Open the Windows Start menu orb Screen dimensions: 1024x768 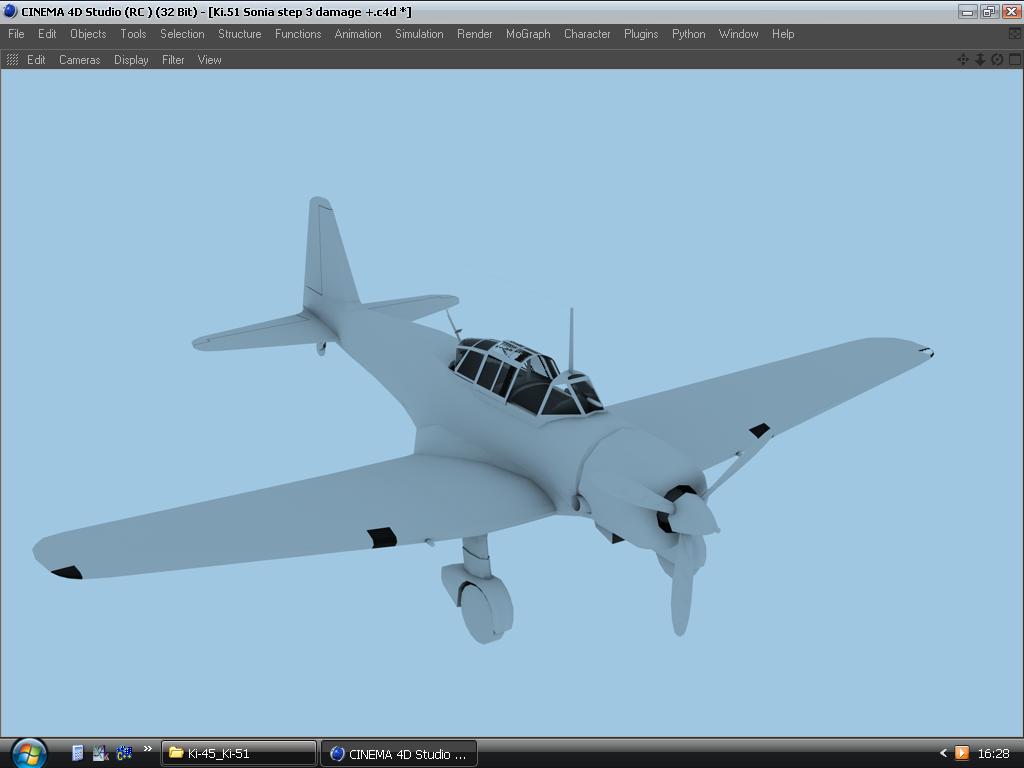27,752
